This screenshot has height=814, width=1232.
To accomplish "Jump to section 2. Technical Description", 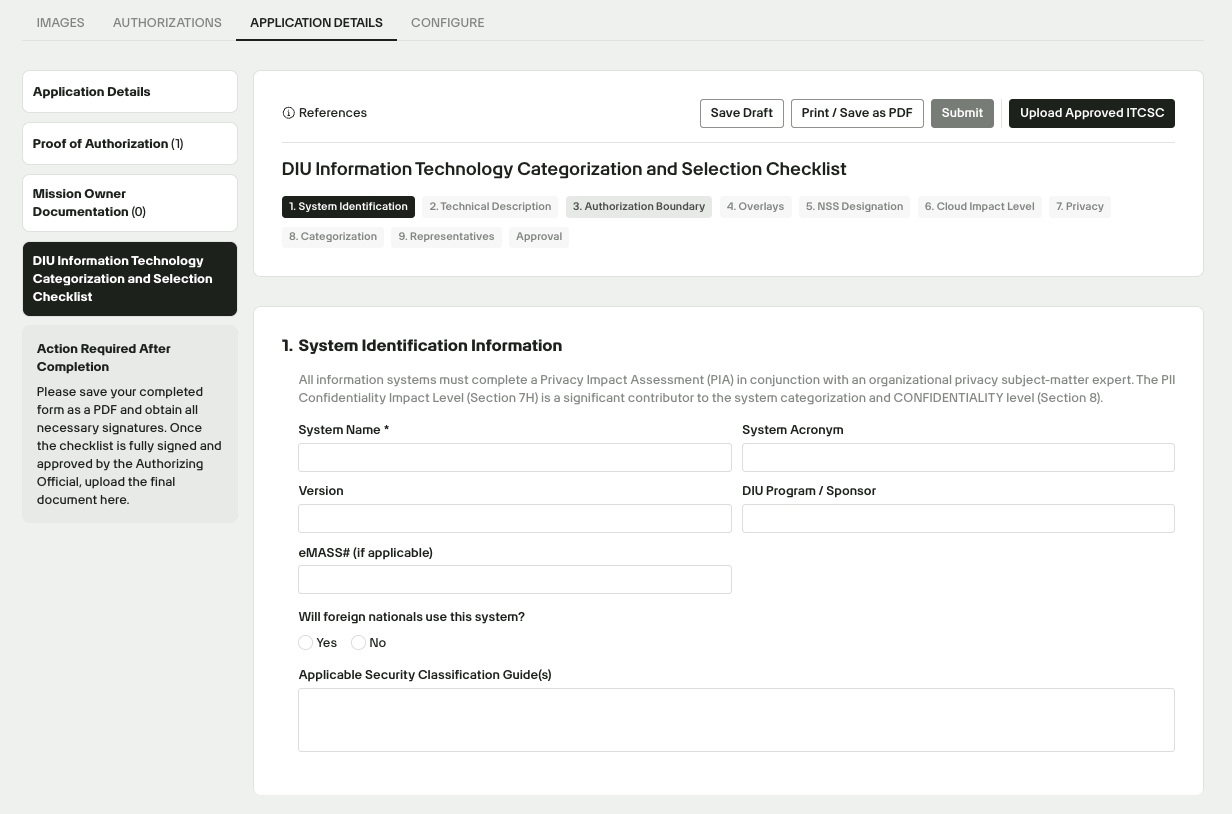I will click(x=490, y=207).
